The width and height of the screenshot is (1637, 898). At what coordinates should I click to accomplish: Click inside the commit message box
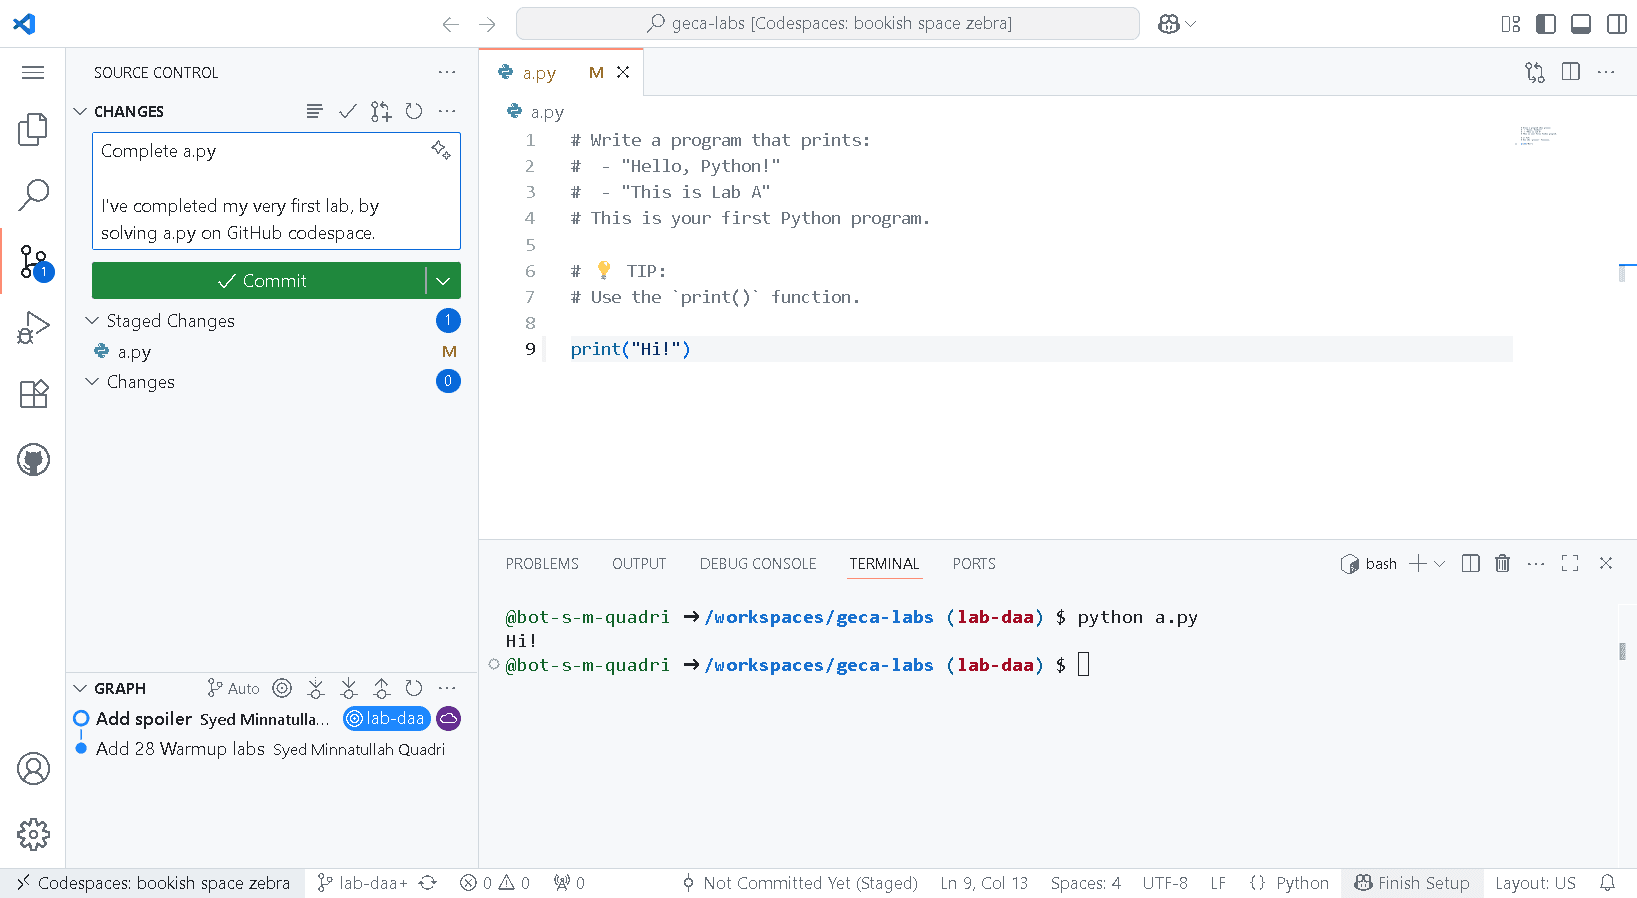[x=276, y=191]
